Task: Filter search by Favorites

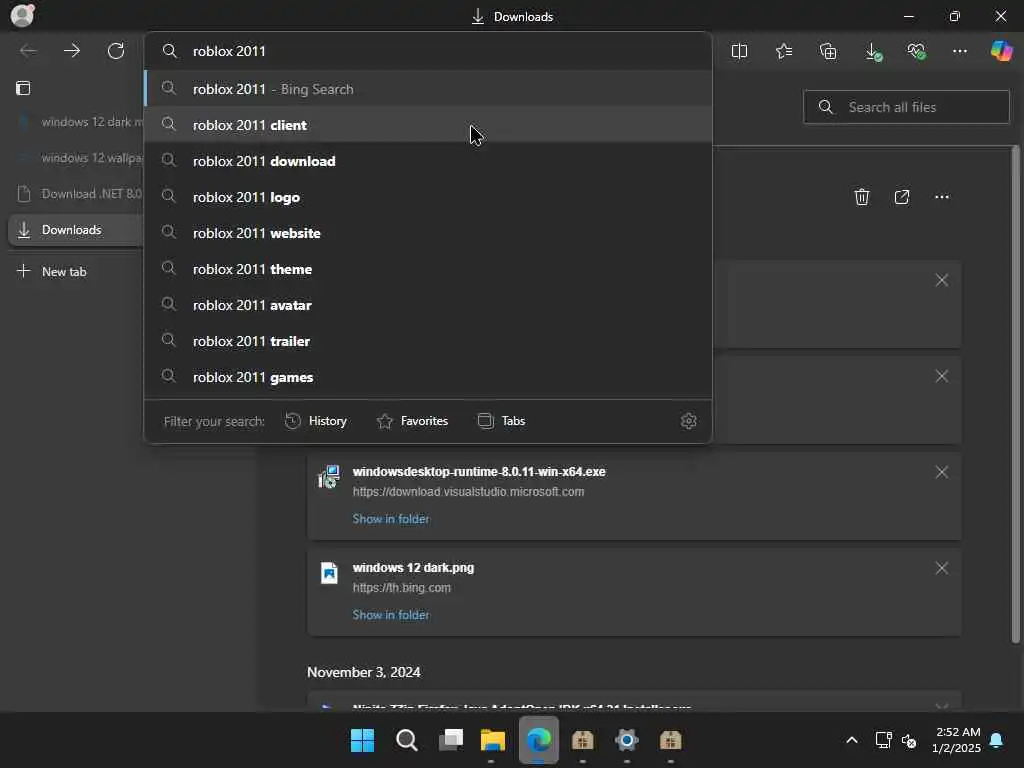Action: (x=412, y=421)
